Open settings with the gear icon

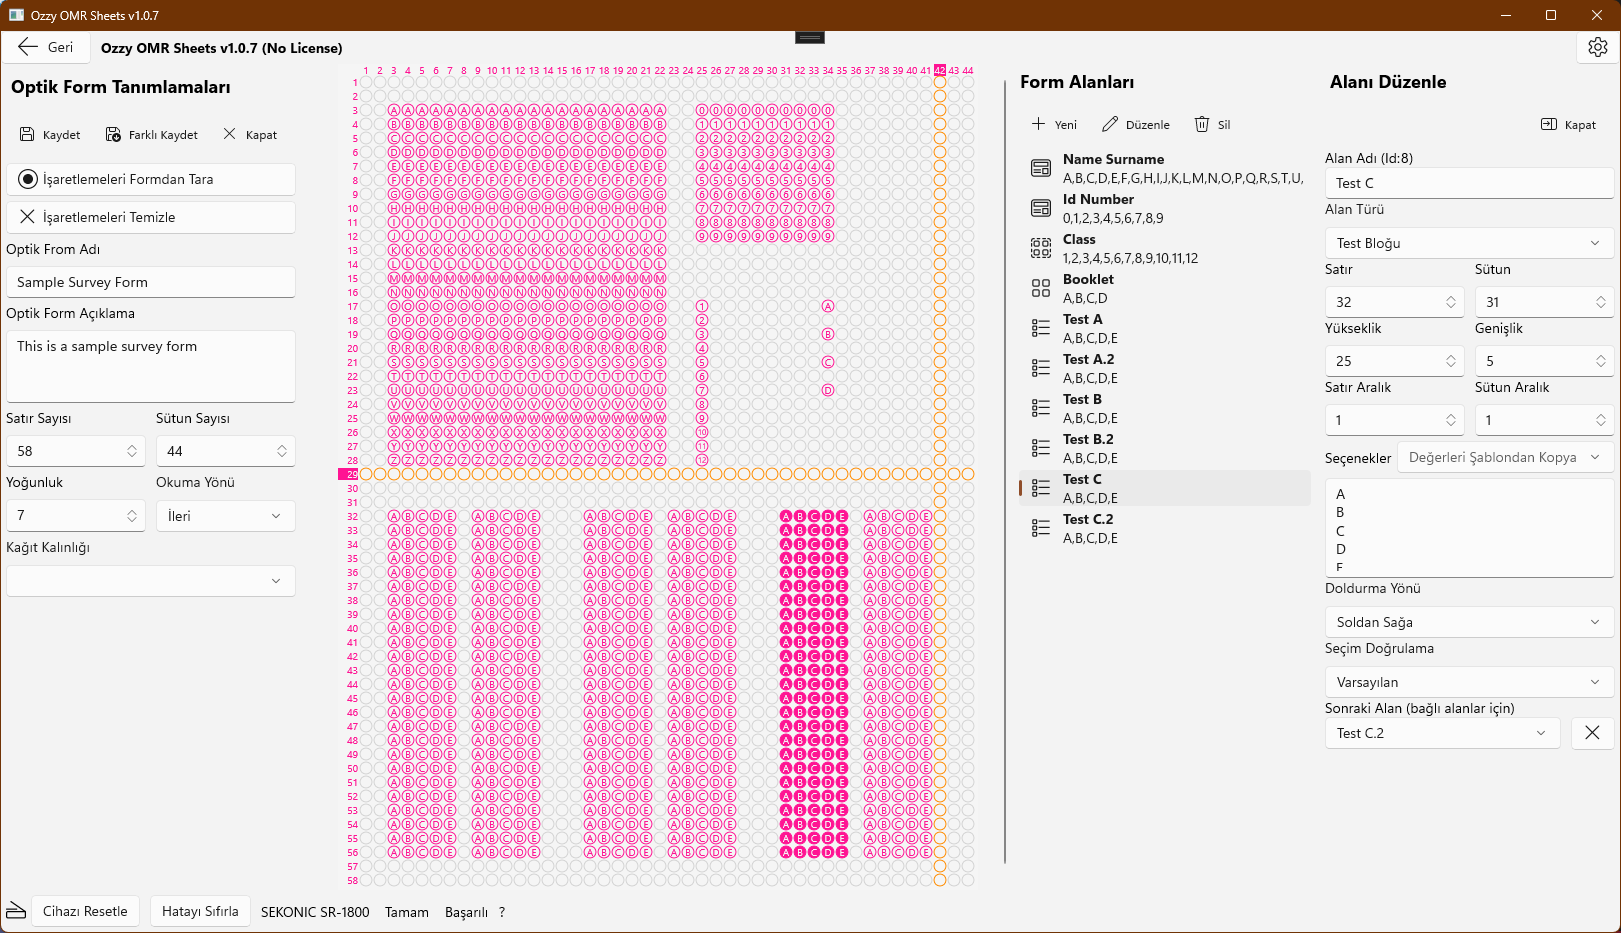1597,47
